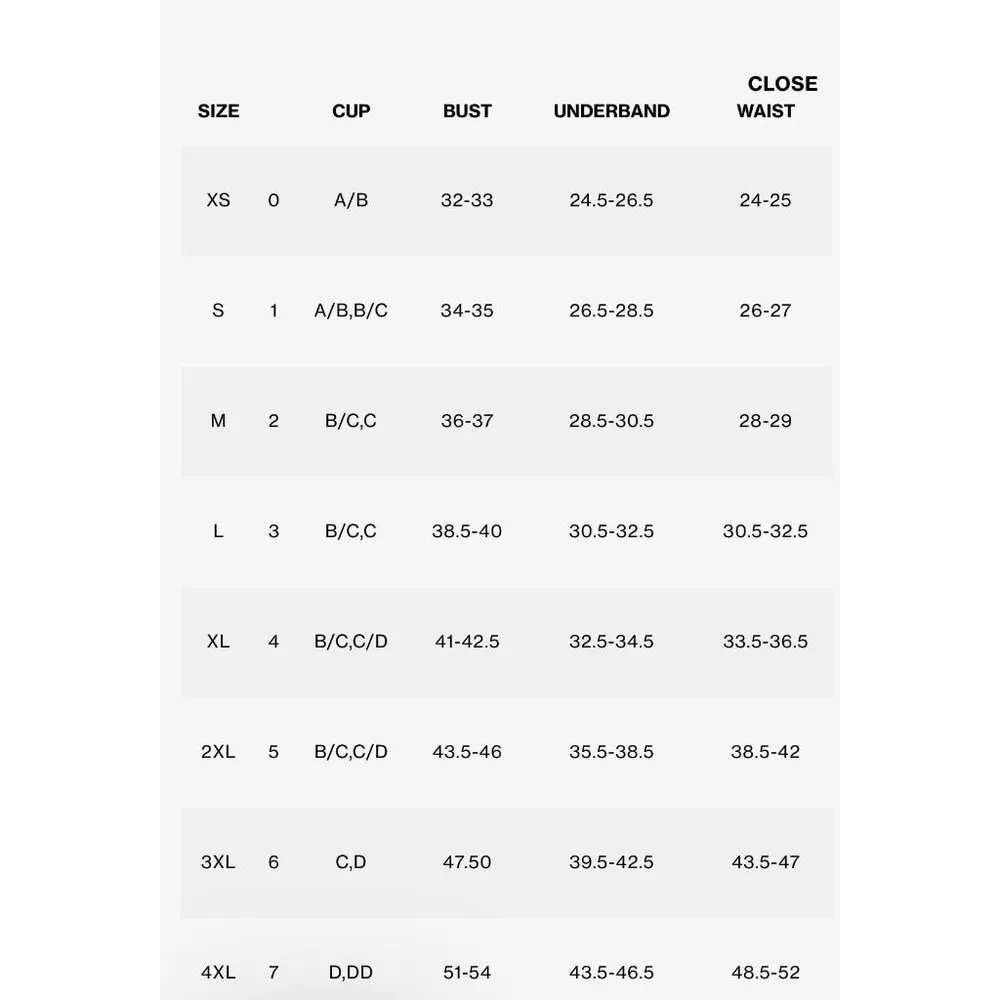Image resolution: width=1000 pixels, height=1000 pixels.
Task: Click the SIZE column header
Action: tap(218, 111)
